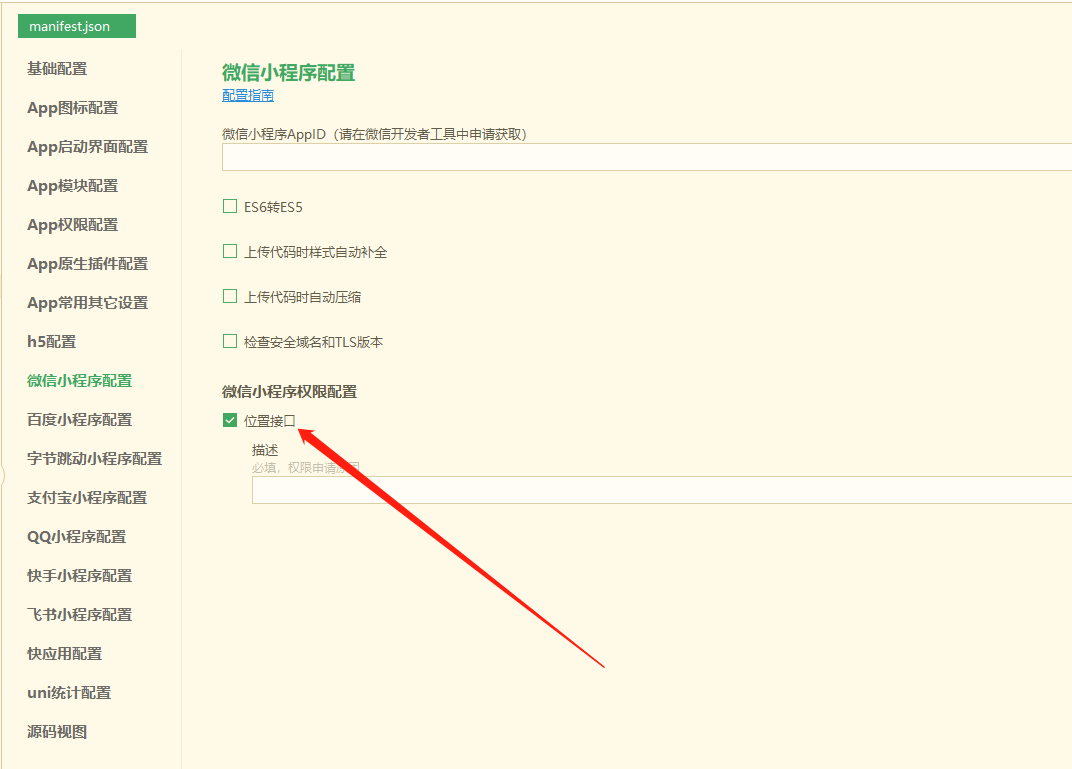This screenshot has height=769, width=1072.
Task: Enable ES6转ES5 checkbox
Action: pos(230,206)
